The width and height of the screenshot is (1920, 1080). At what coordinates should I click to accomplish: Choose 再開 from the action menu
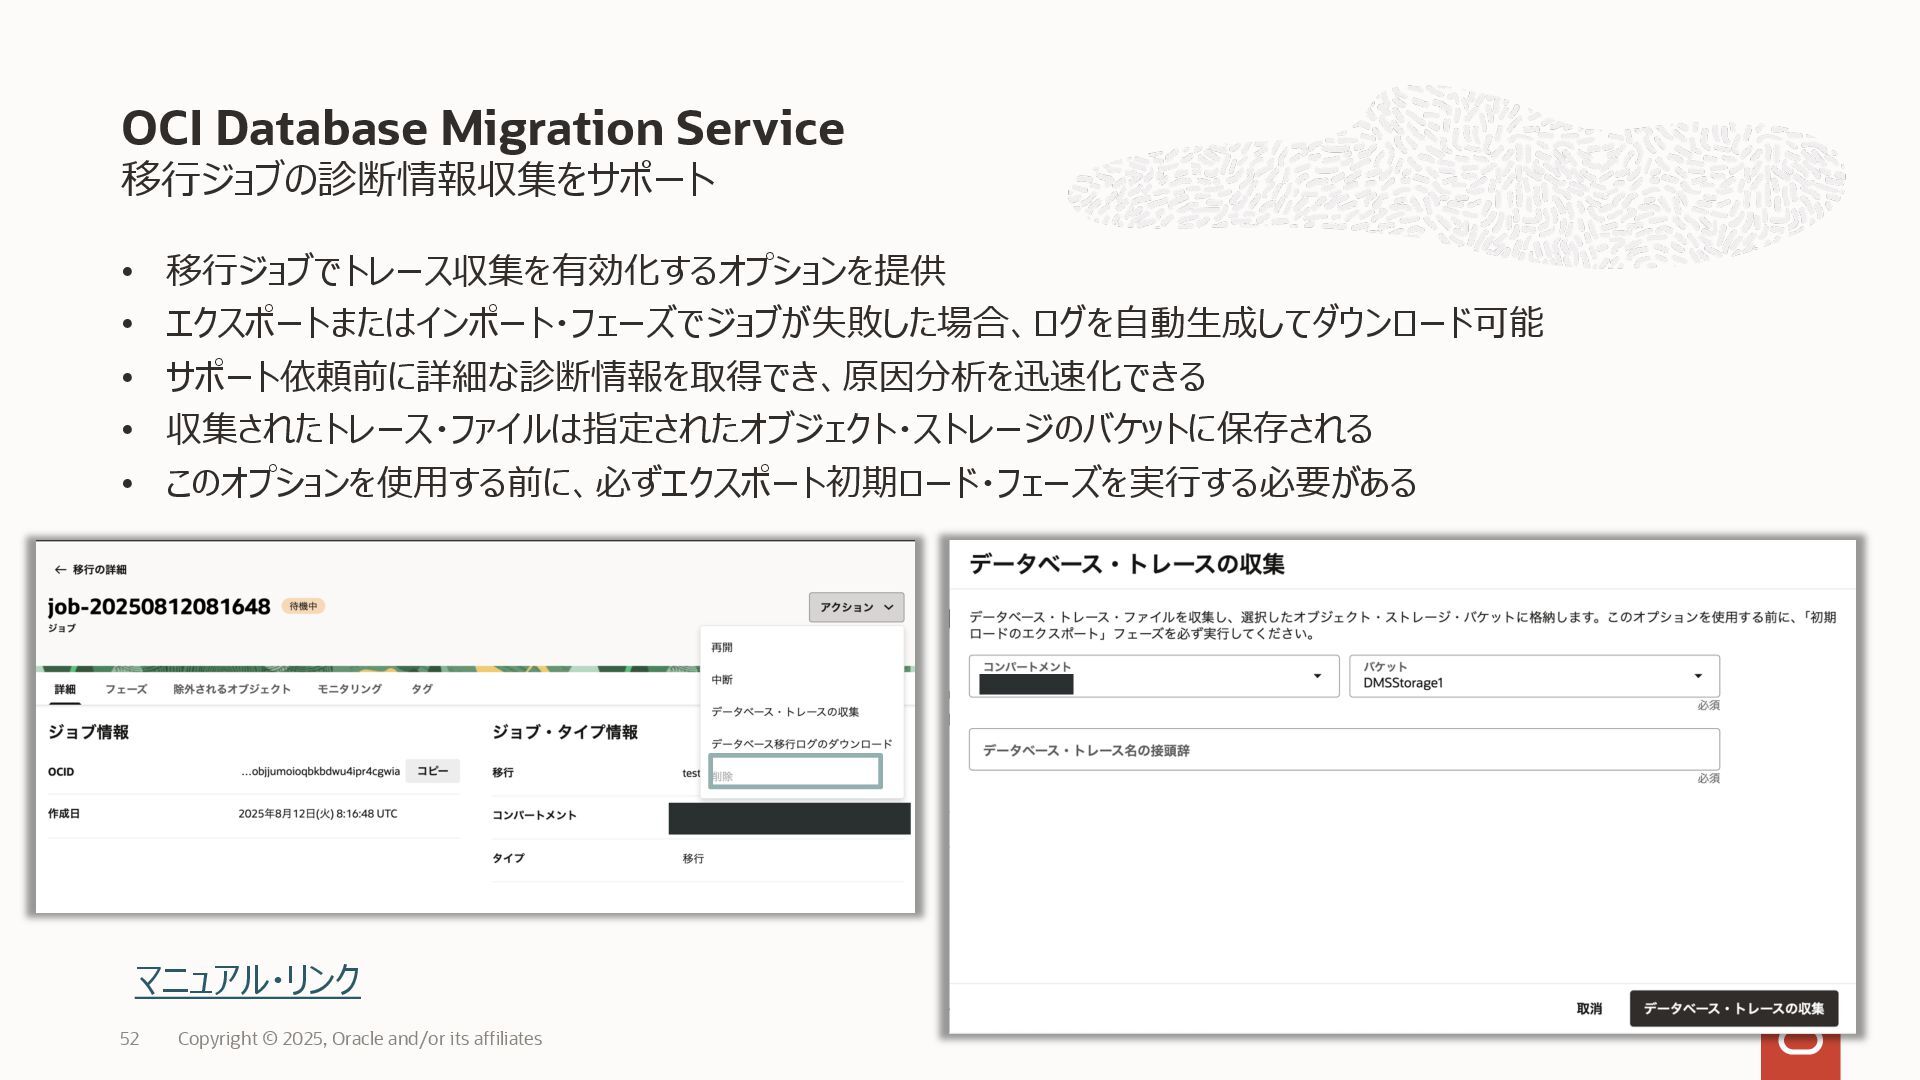[722, 647]
